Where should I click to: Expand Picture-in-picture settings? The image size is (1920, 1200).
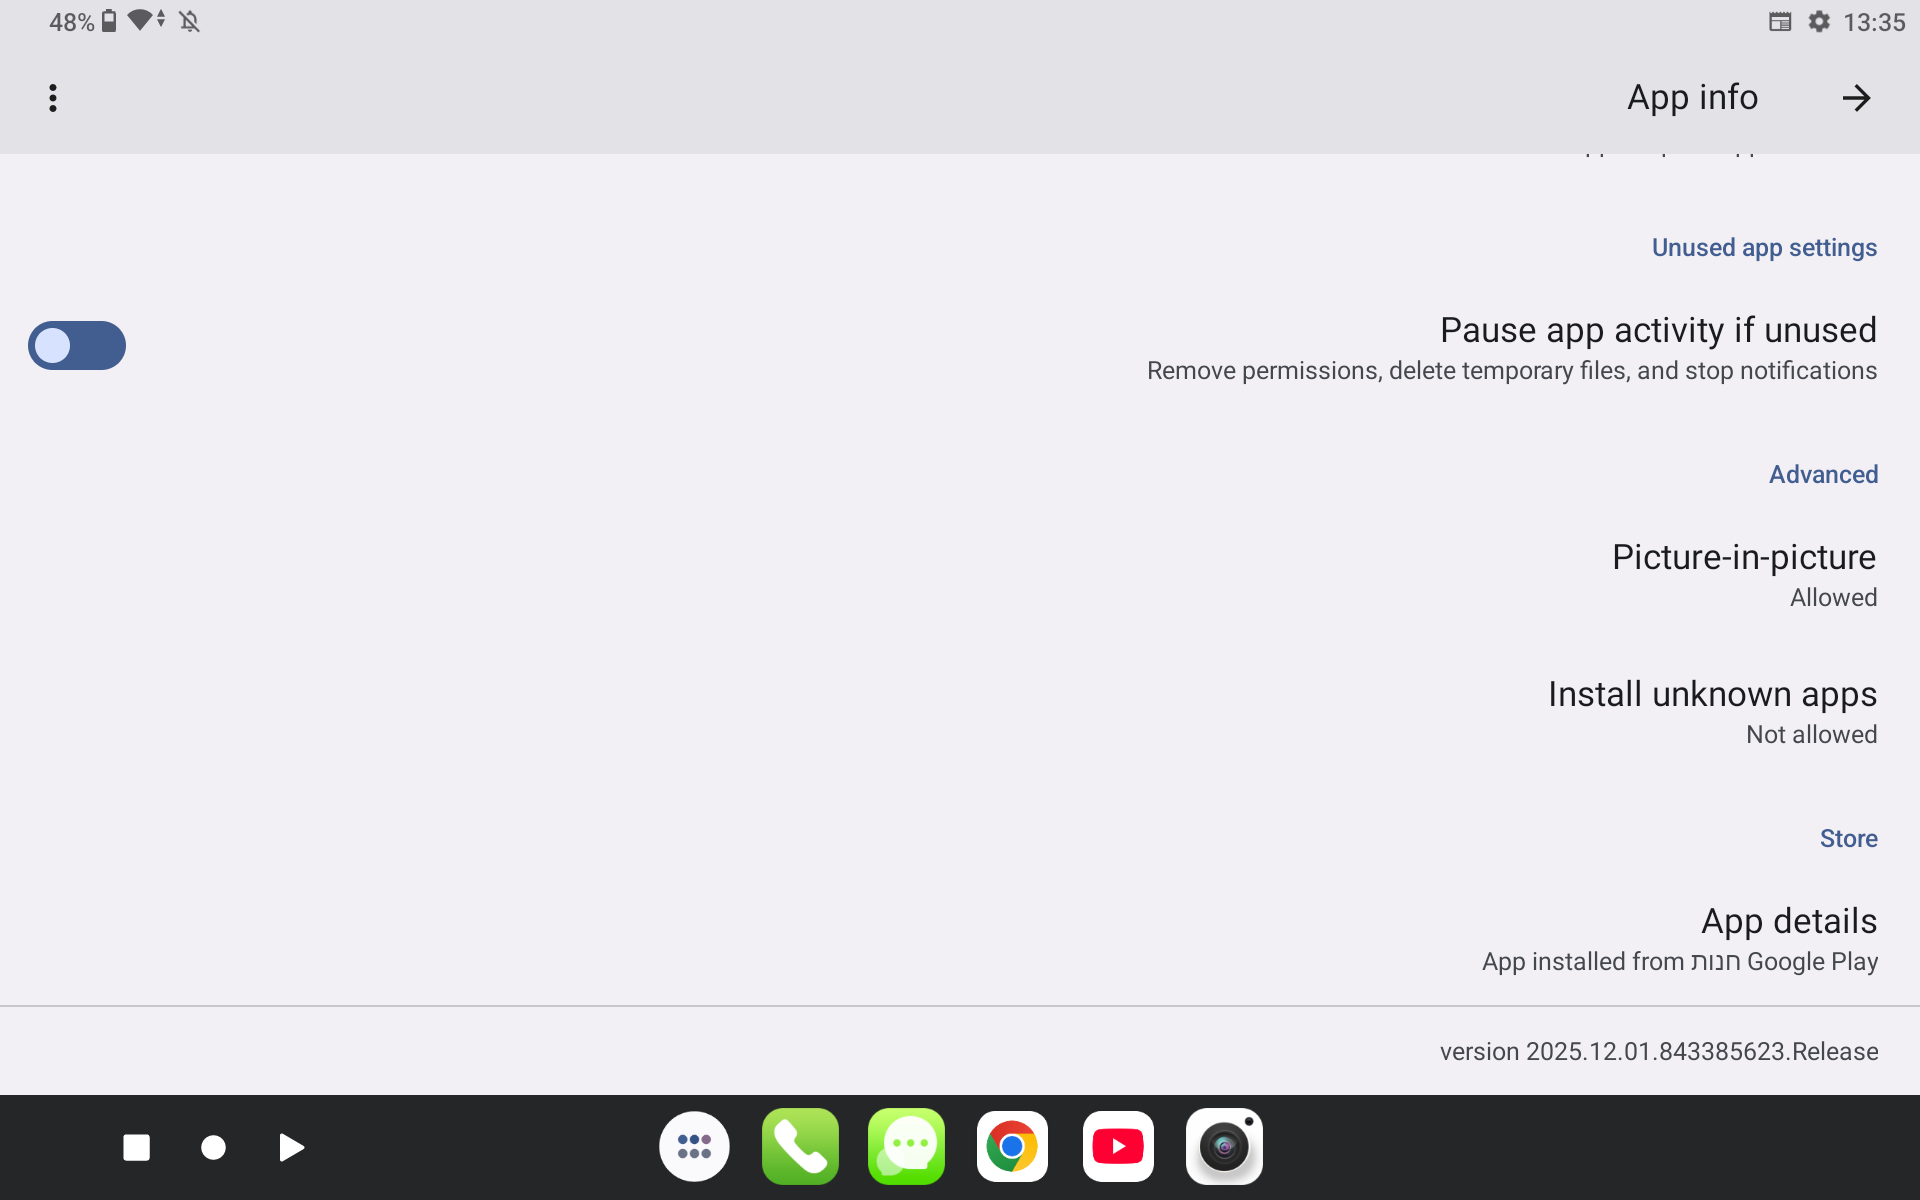pyautogui.click(x=1743, y=575)
